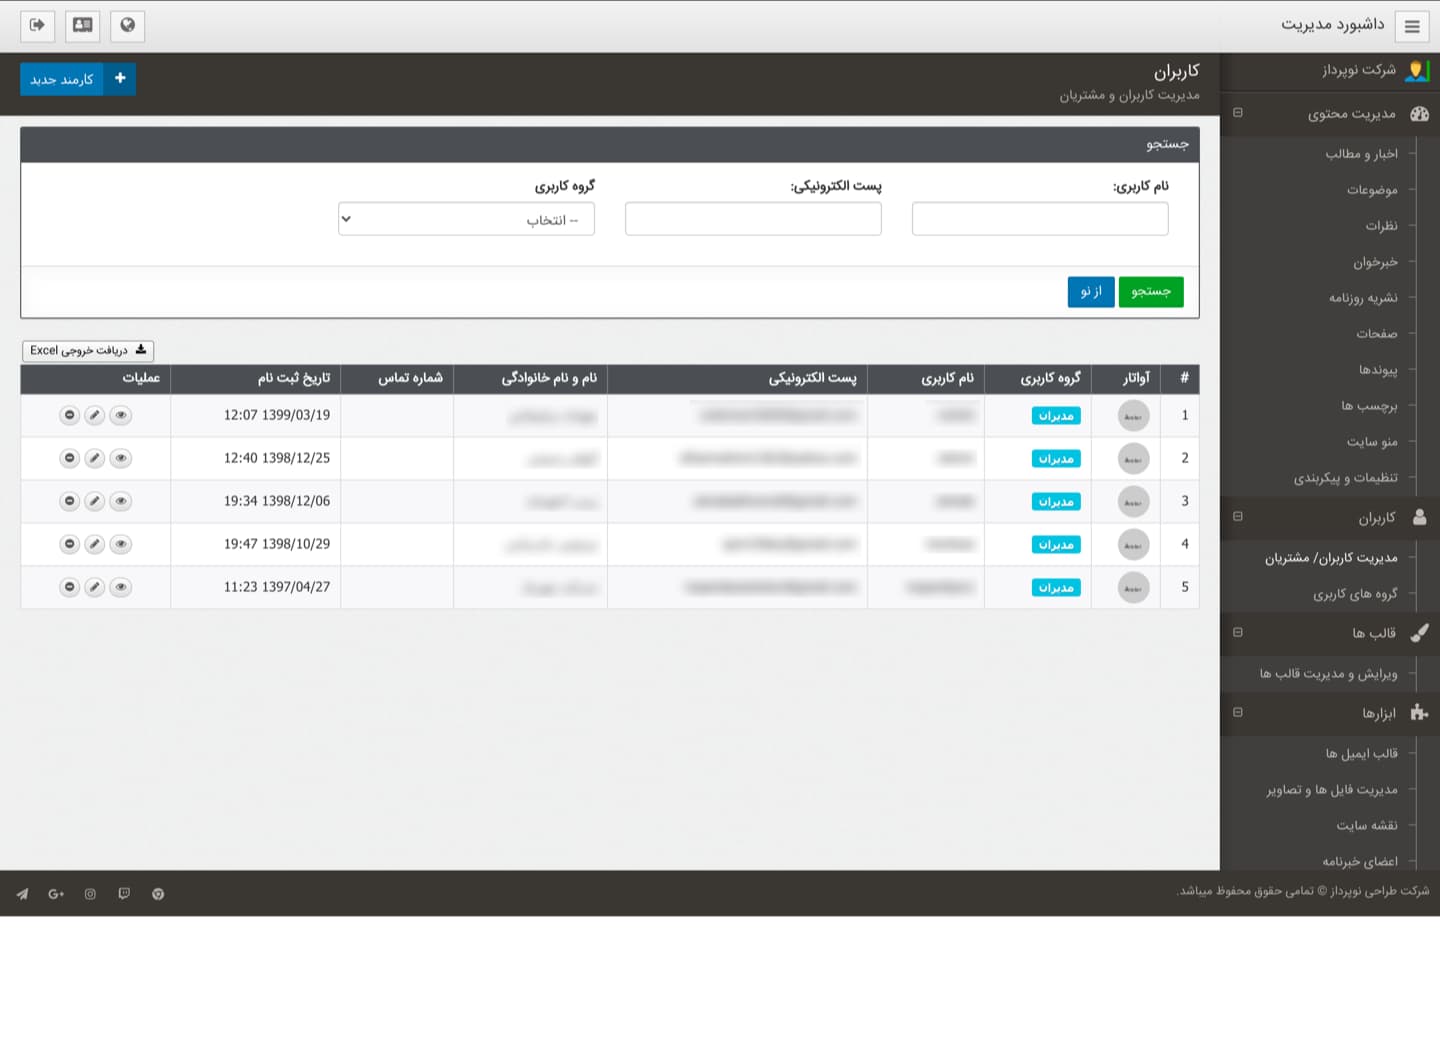This screenshot has width=1440, height=1049.
Task: Select گروه های کاربری in the sidebar
Action: pos(1355,594)
